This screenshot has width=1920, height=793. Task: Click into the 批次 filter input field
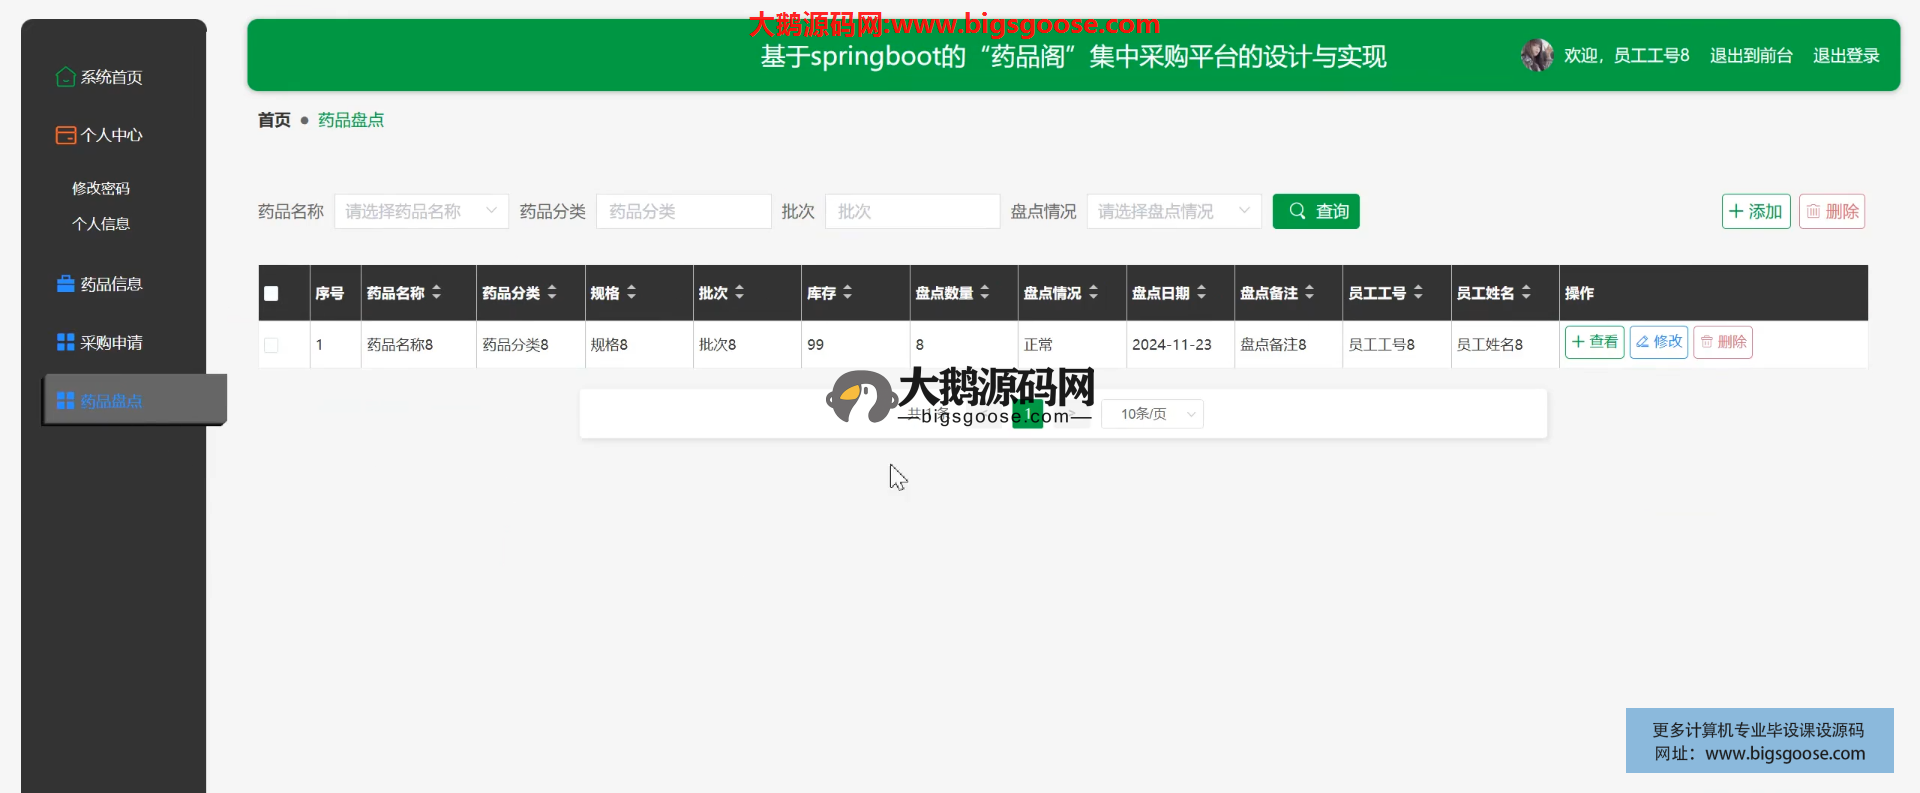pyautogui.click(x=911, y=211)
